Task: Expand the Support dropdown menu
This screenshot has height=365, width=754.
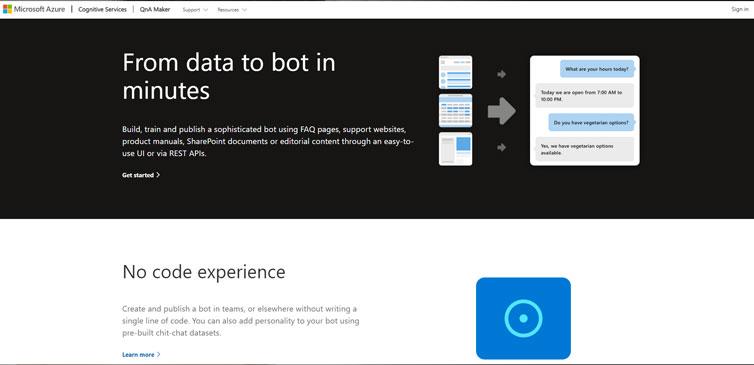Action: point(195,10)
